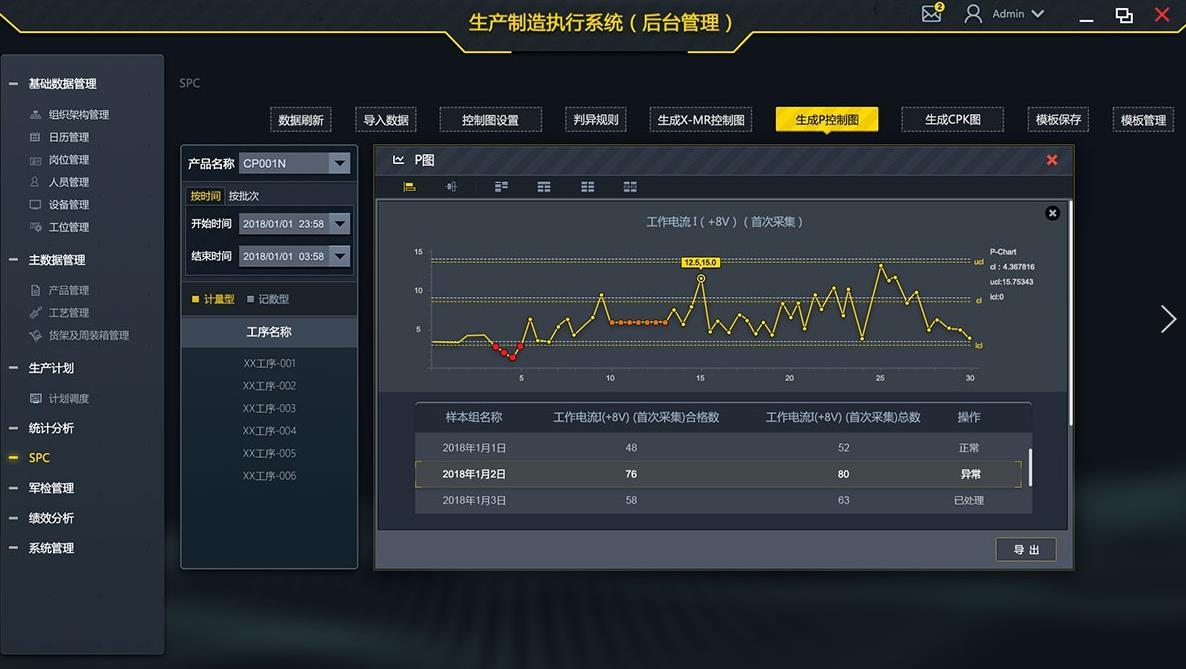Select the 记数型 option
Screen dimensions: 1186x669
coord(268,299)
